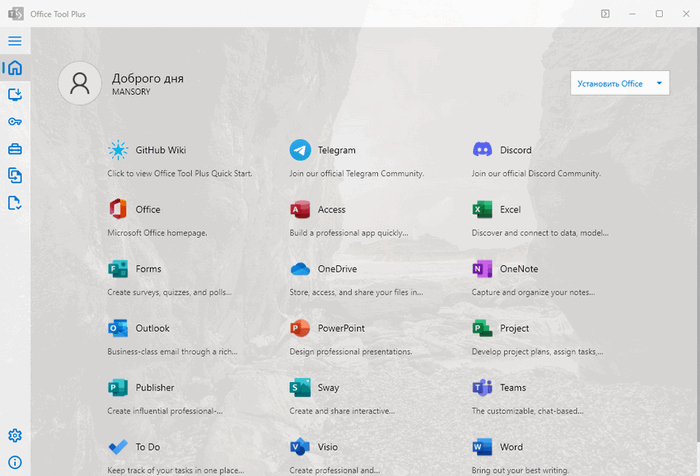The height and width of the screenshot is (476, 700).
Task: Open the document convert sidebar icon
Action: tap(15, 176)
